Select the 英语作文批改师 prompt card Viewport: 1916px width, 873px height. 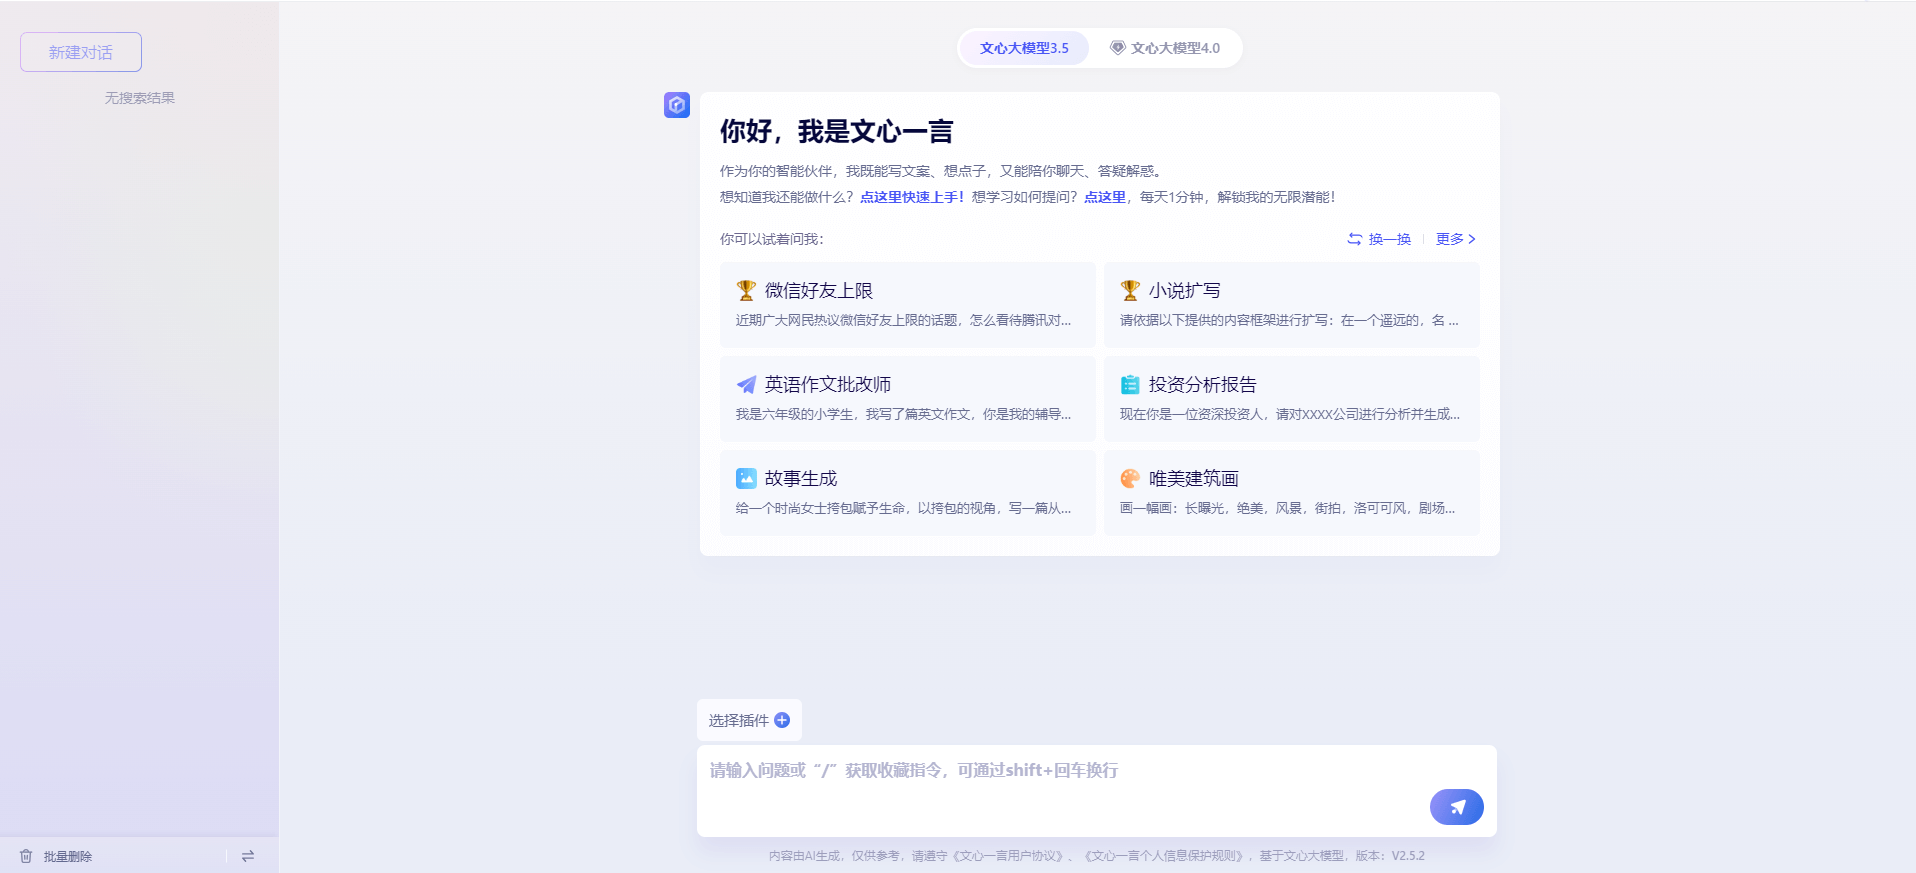click(x=908, y=399)
